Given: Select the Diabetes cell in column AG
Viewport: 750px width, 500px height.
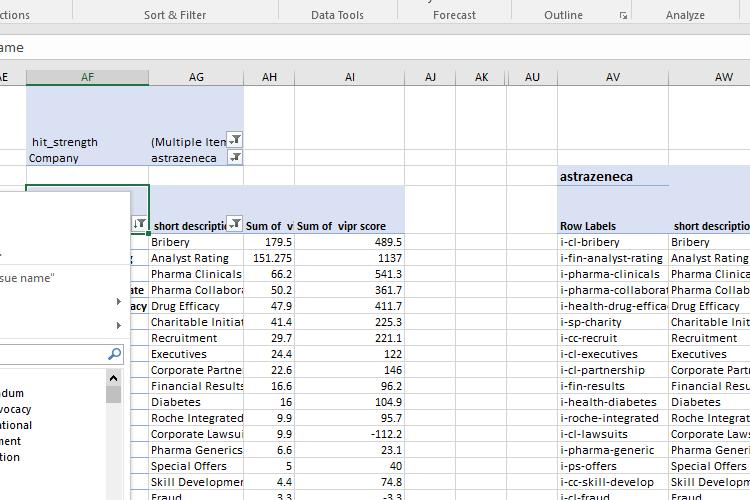Looking at the screenshot, I should click(196, 402).
